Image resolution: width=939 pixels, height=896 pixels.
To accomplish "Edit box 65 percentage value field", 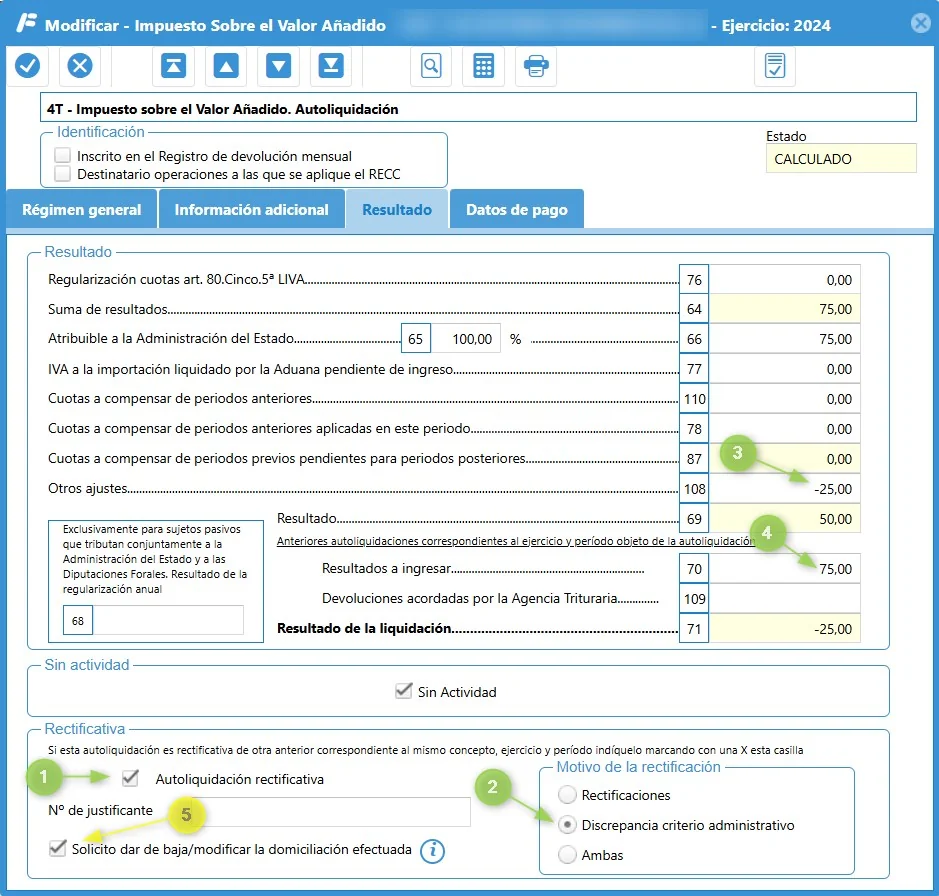I will click(x=466, y=339).
